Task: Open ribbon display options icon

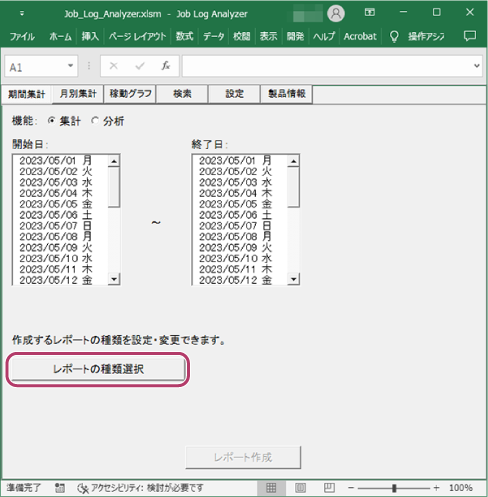Action: [369, 13]
